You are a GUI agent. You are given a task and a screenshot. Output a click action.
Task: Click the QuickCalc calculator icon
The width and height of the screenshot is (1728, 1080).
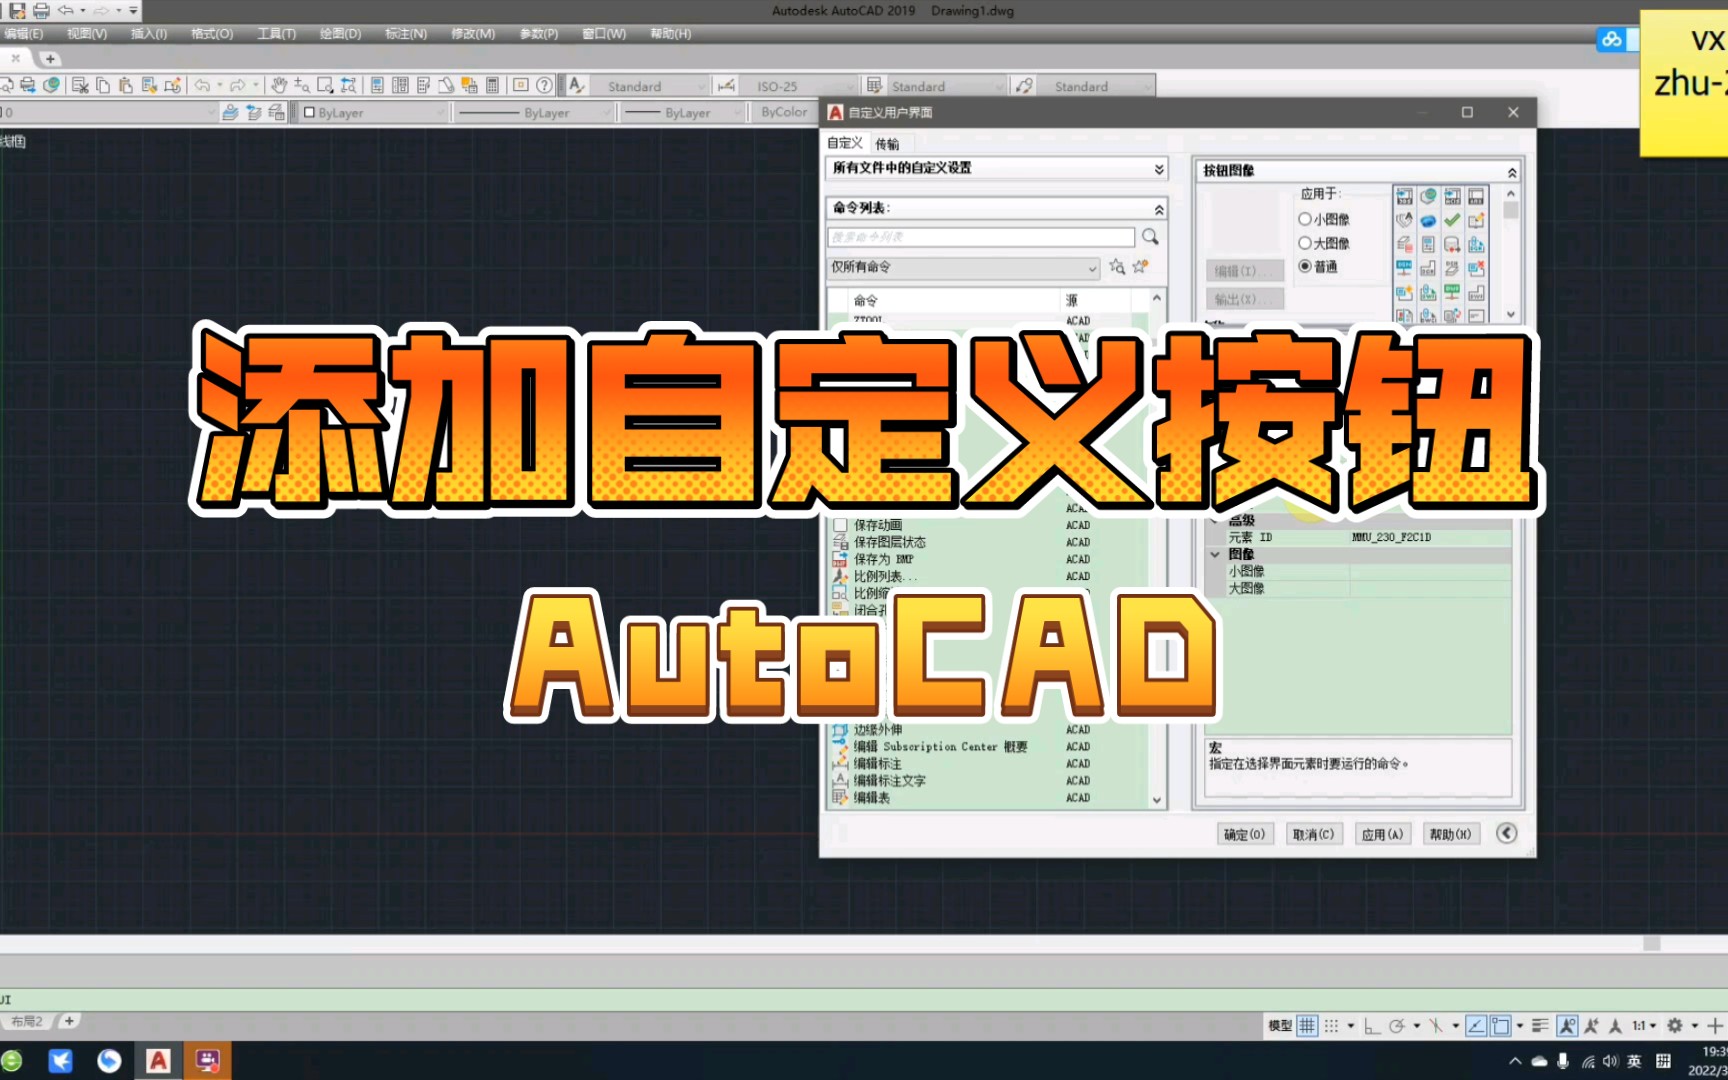coord(492,85)
